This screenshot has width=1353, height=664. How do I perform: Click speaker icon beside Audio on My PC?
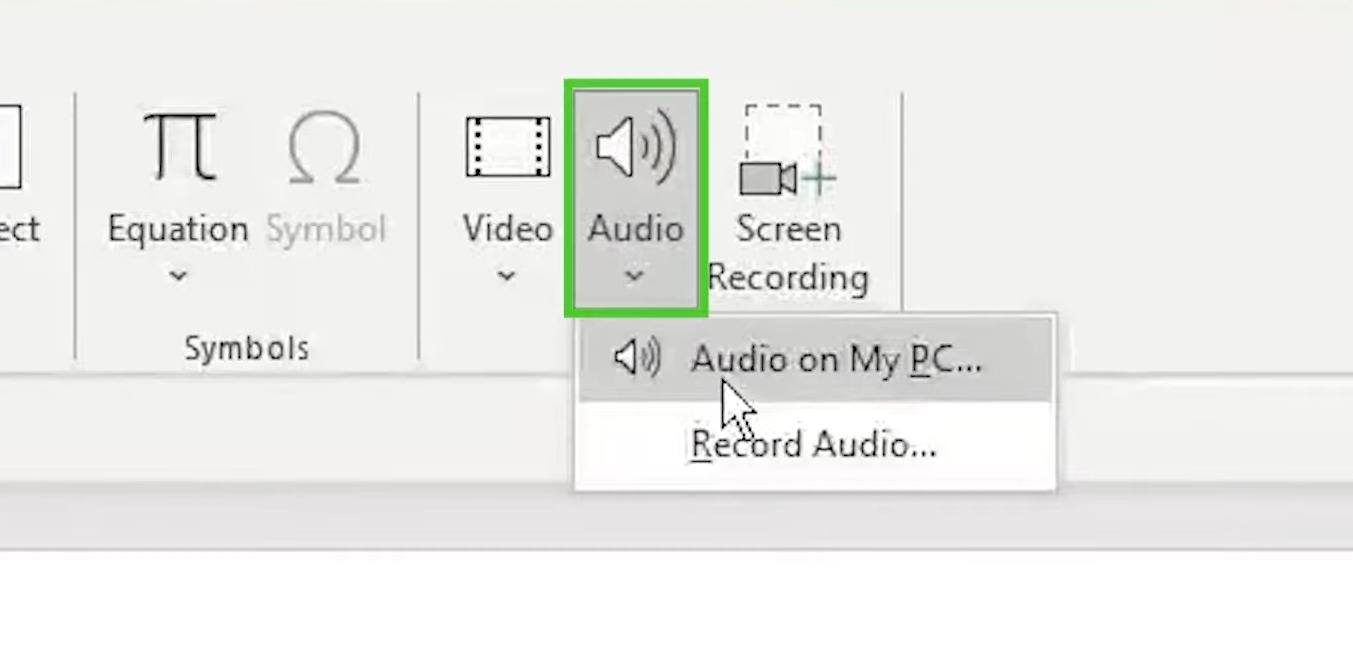pos(636,358)
